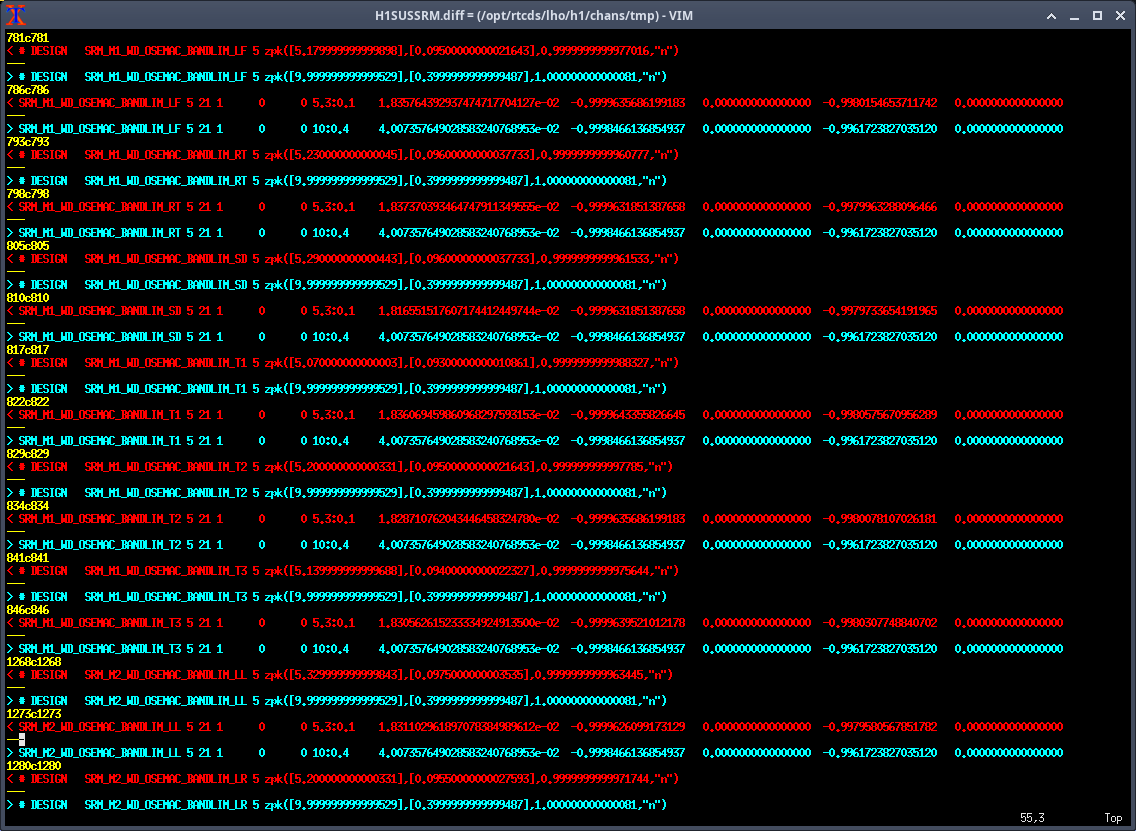Minimize the VIM window
The width and height of the screenshot is (1136, 831).
click(x=1074, y=16)
